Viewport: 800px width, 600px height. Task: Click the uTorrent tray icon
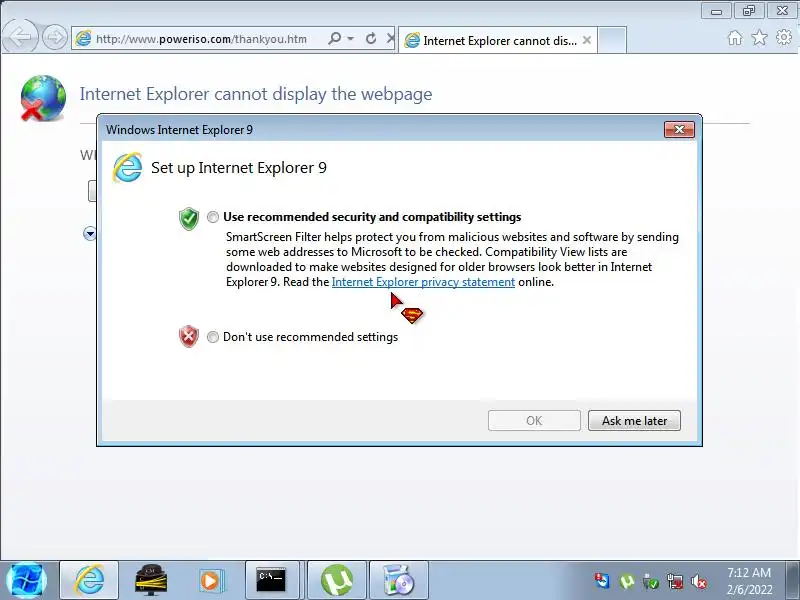(x=627, y=581)
